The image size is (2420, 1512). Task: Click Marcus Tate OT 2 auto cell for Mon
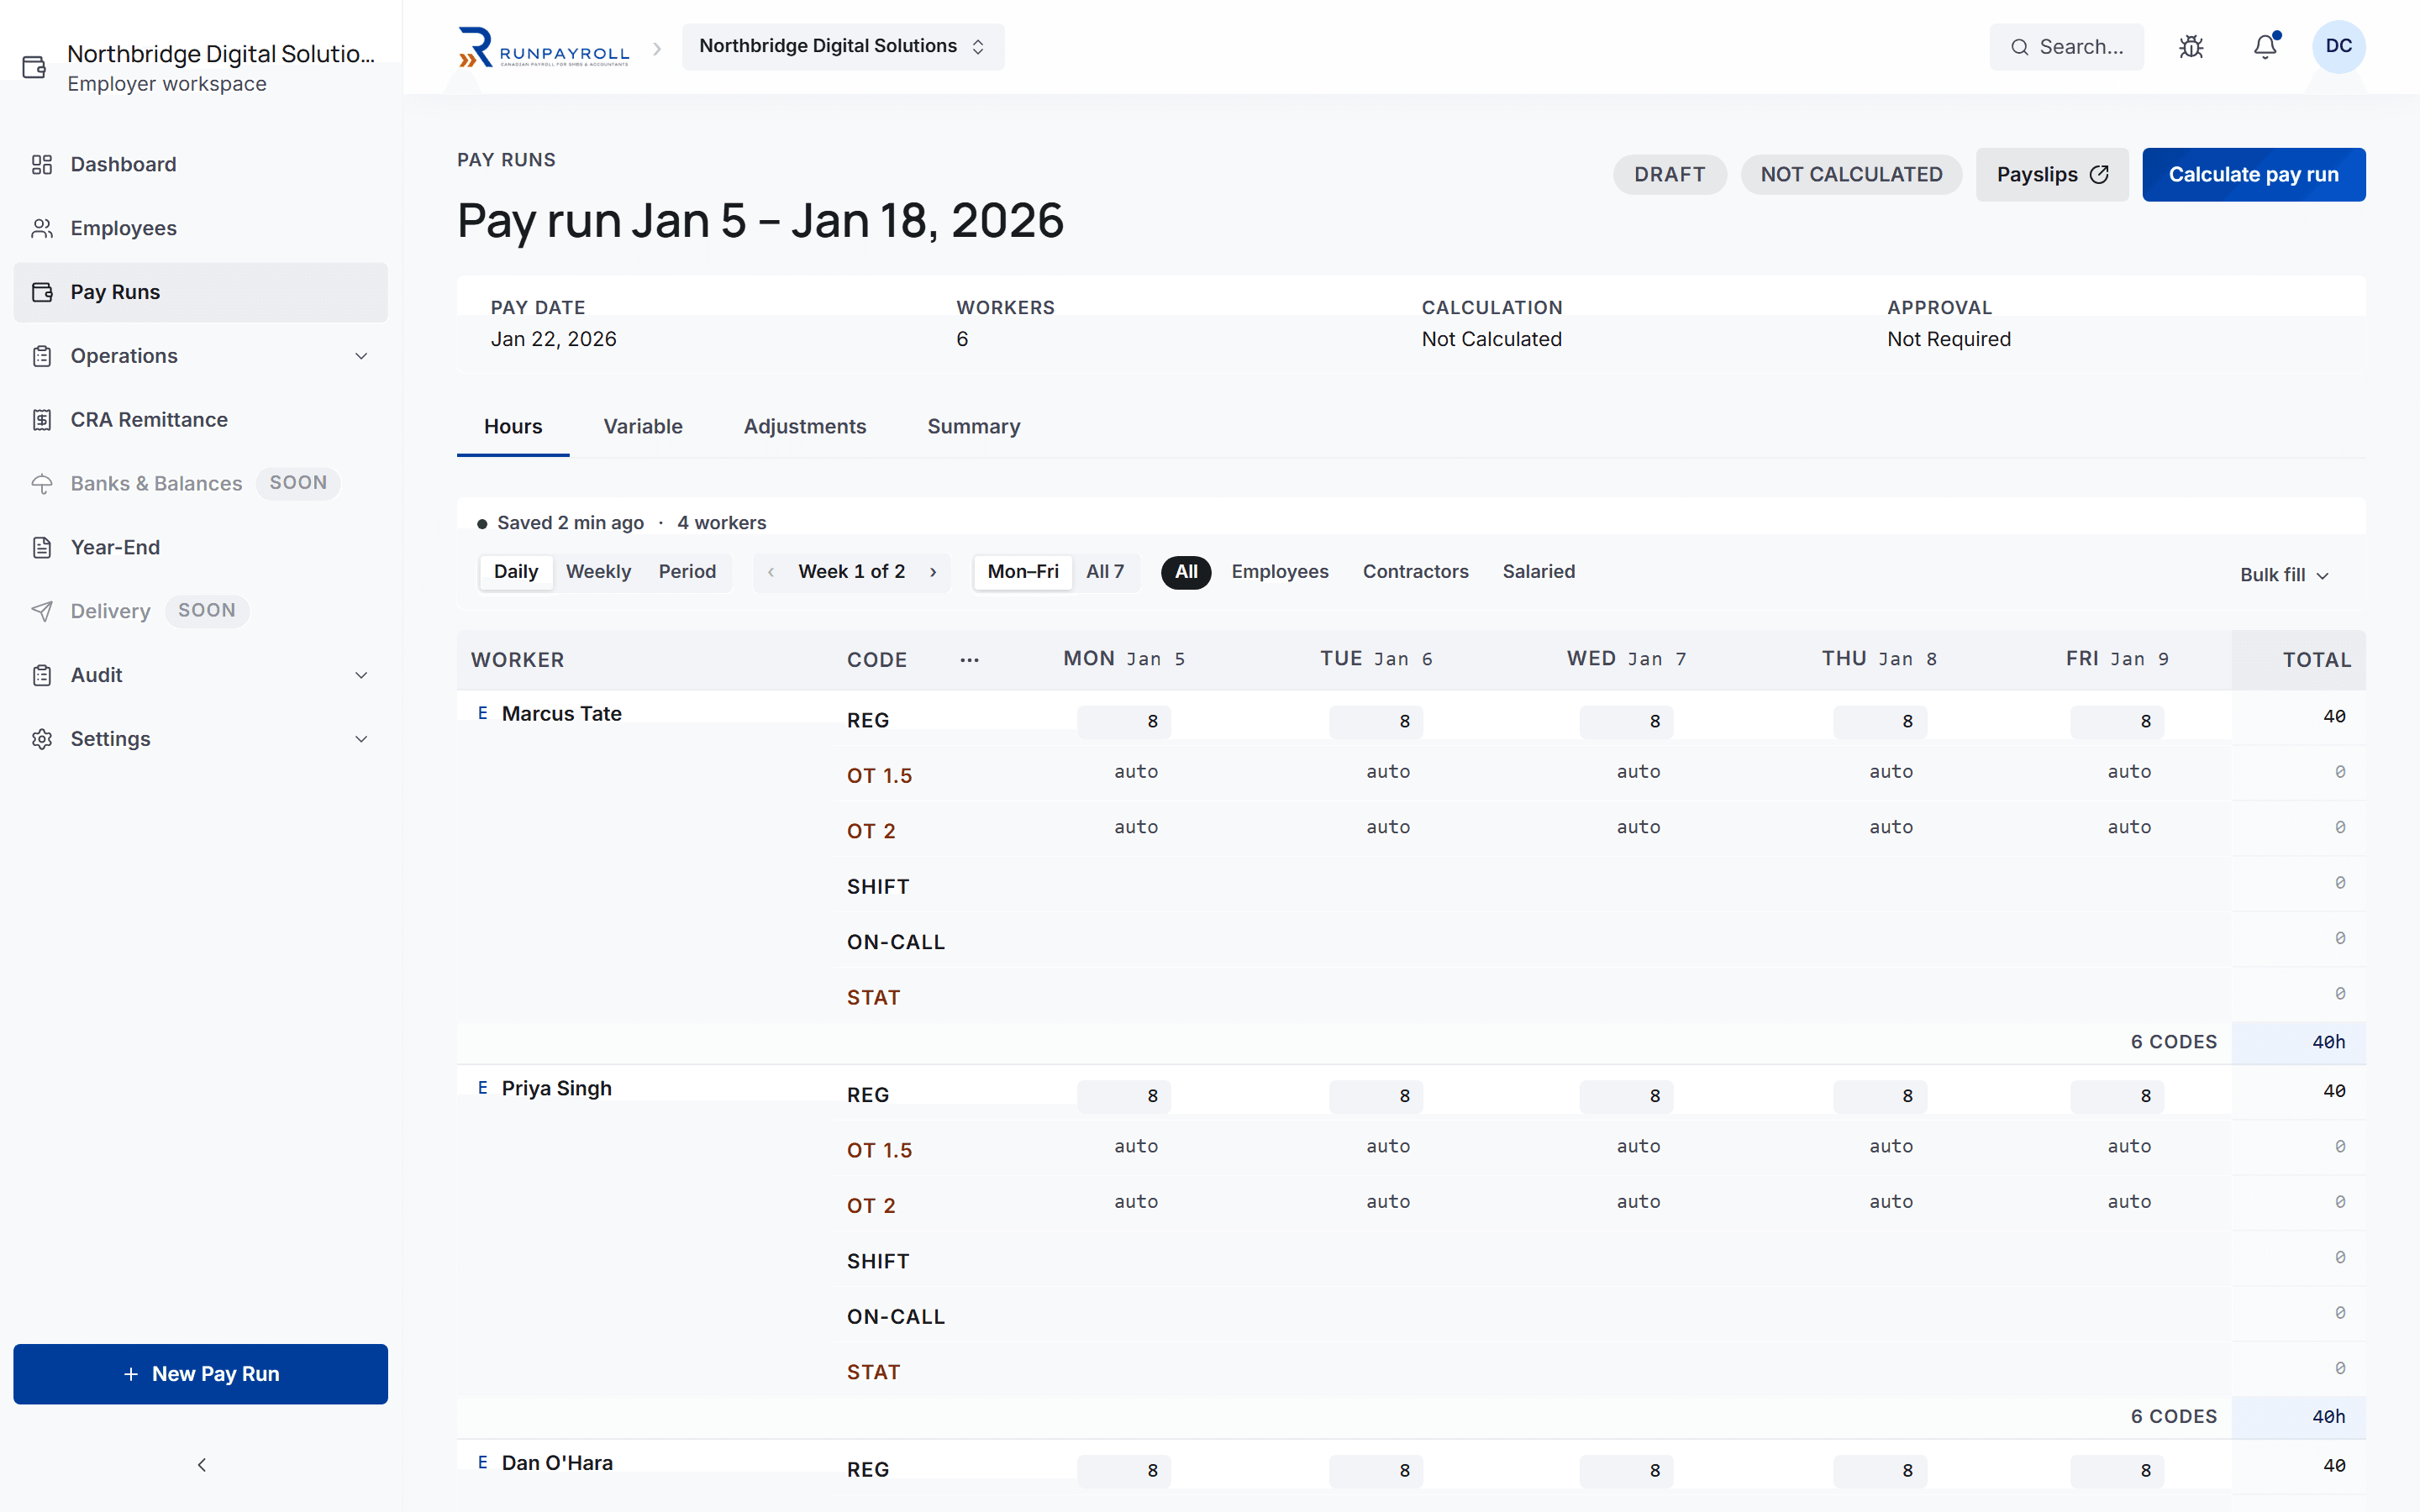pyautogui.click(x=1136, y=828)
